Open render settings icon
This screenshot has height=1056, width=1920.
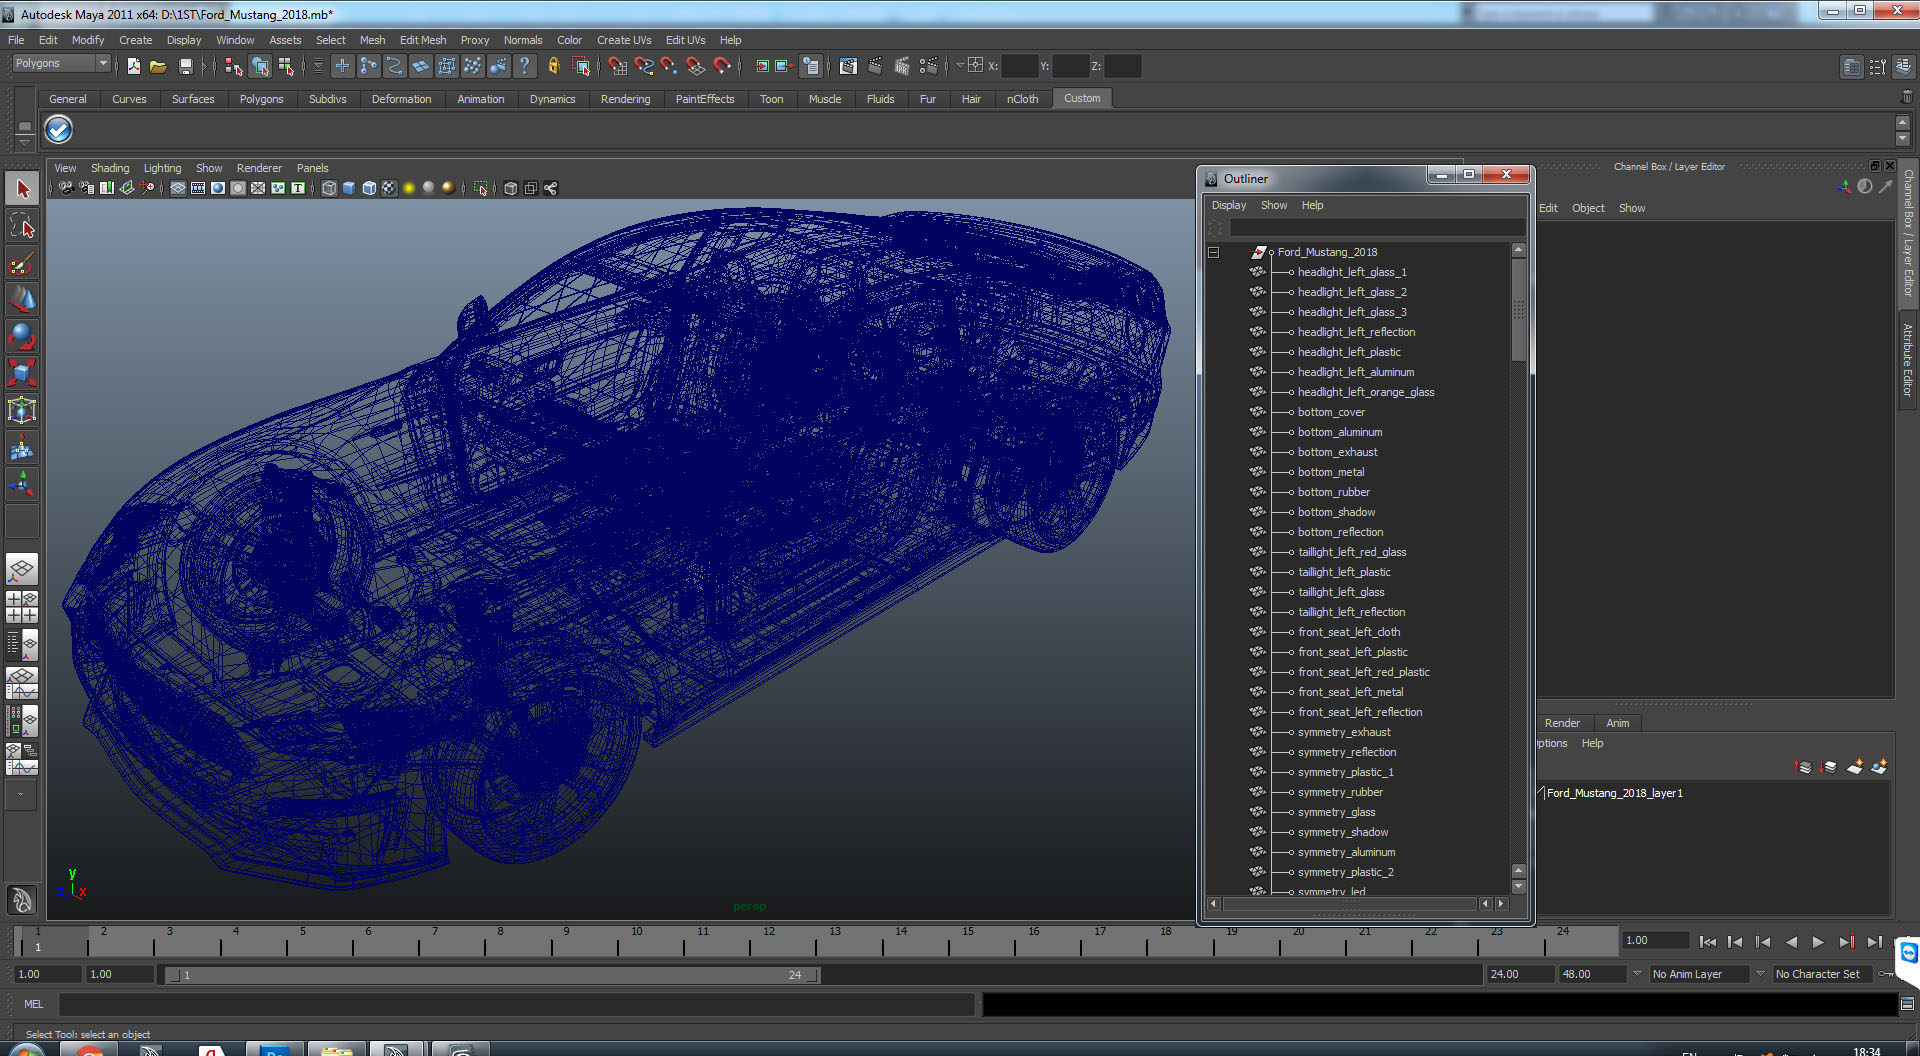point(929,66)
